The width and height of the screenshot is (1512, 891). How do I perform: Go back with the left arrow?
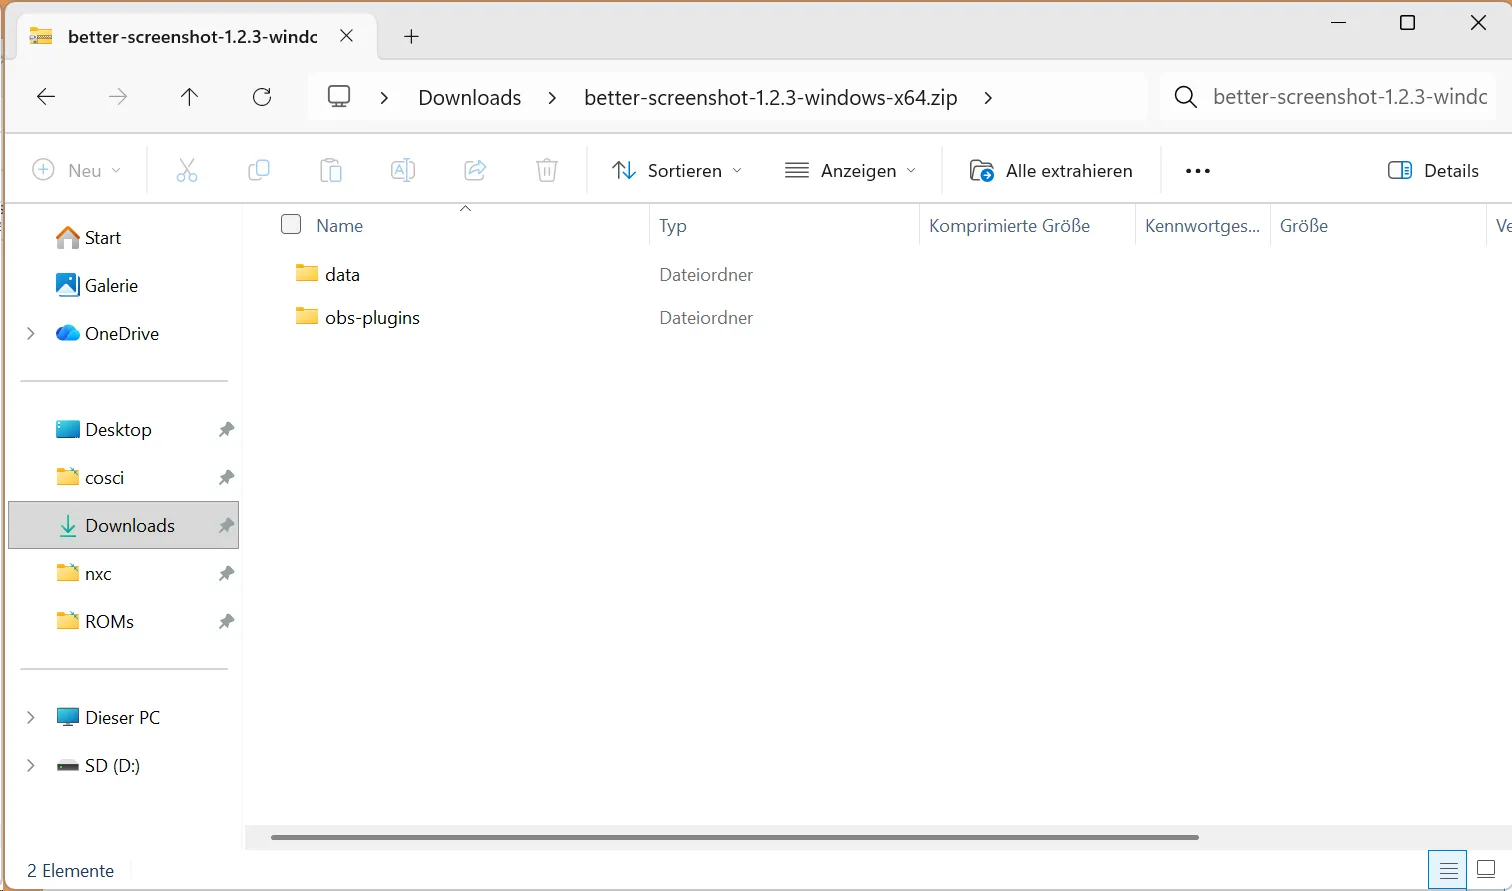(46, 97)
